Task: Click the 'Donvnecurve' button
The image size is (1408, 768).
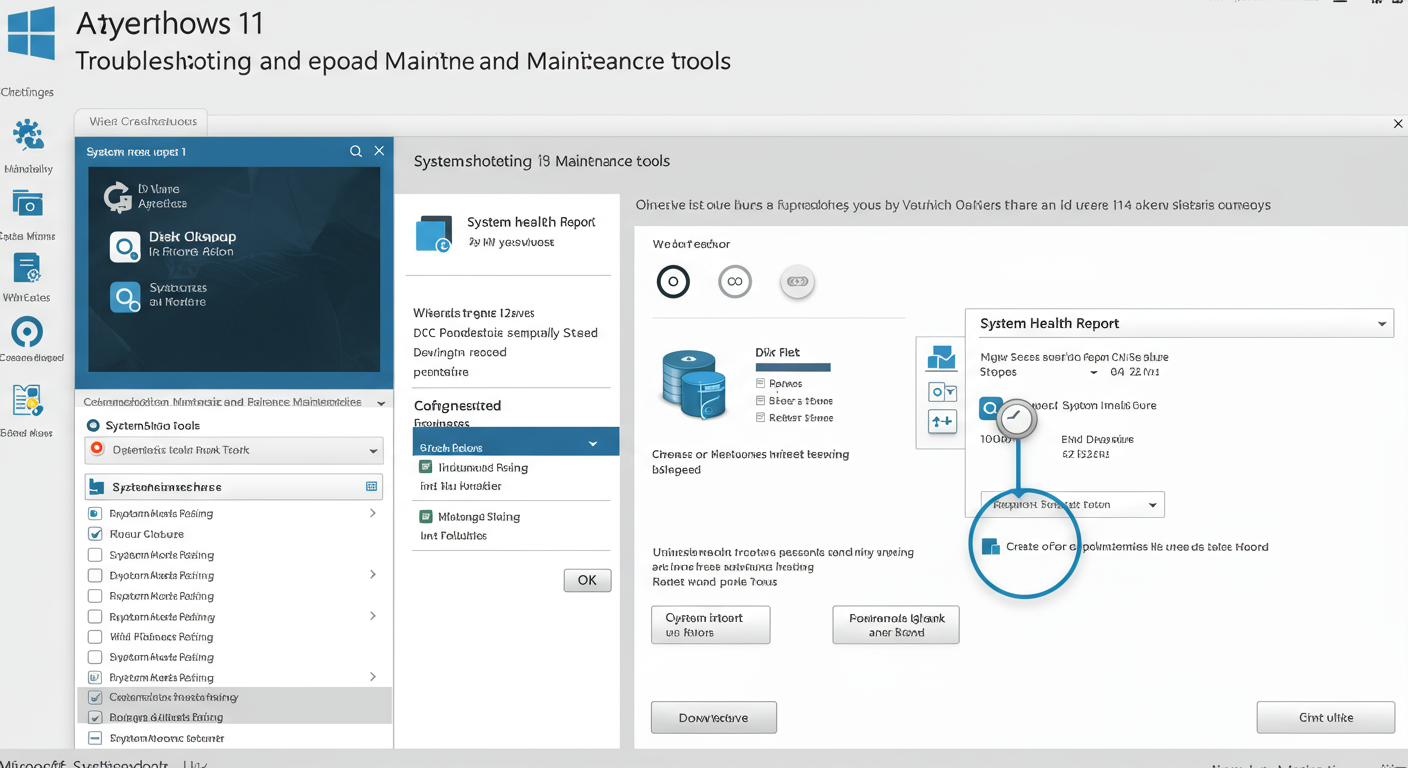Action: click(714, 718)
